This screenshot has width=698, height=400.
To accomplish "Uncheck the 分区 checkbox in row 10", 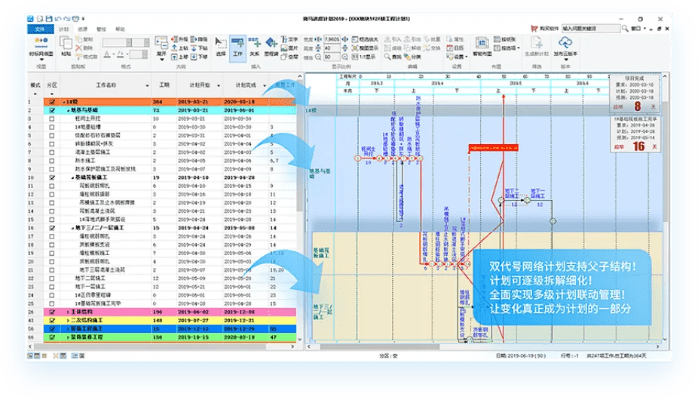I will (x=52, y=178).
